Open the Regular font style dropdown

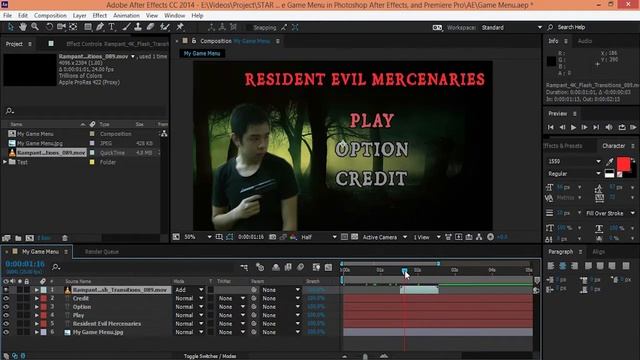point(573,174)
